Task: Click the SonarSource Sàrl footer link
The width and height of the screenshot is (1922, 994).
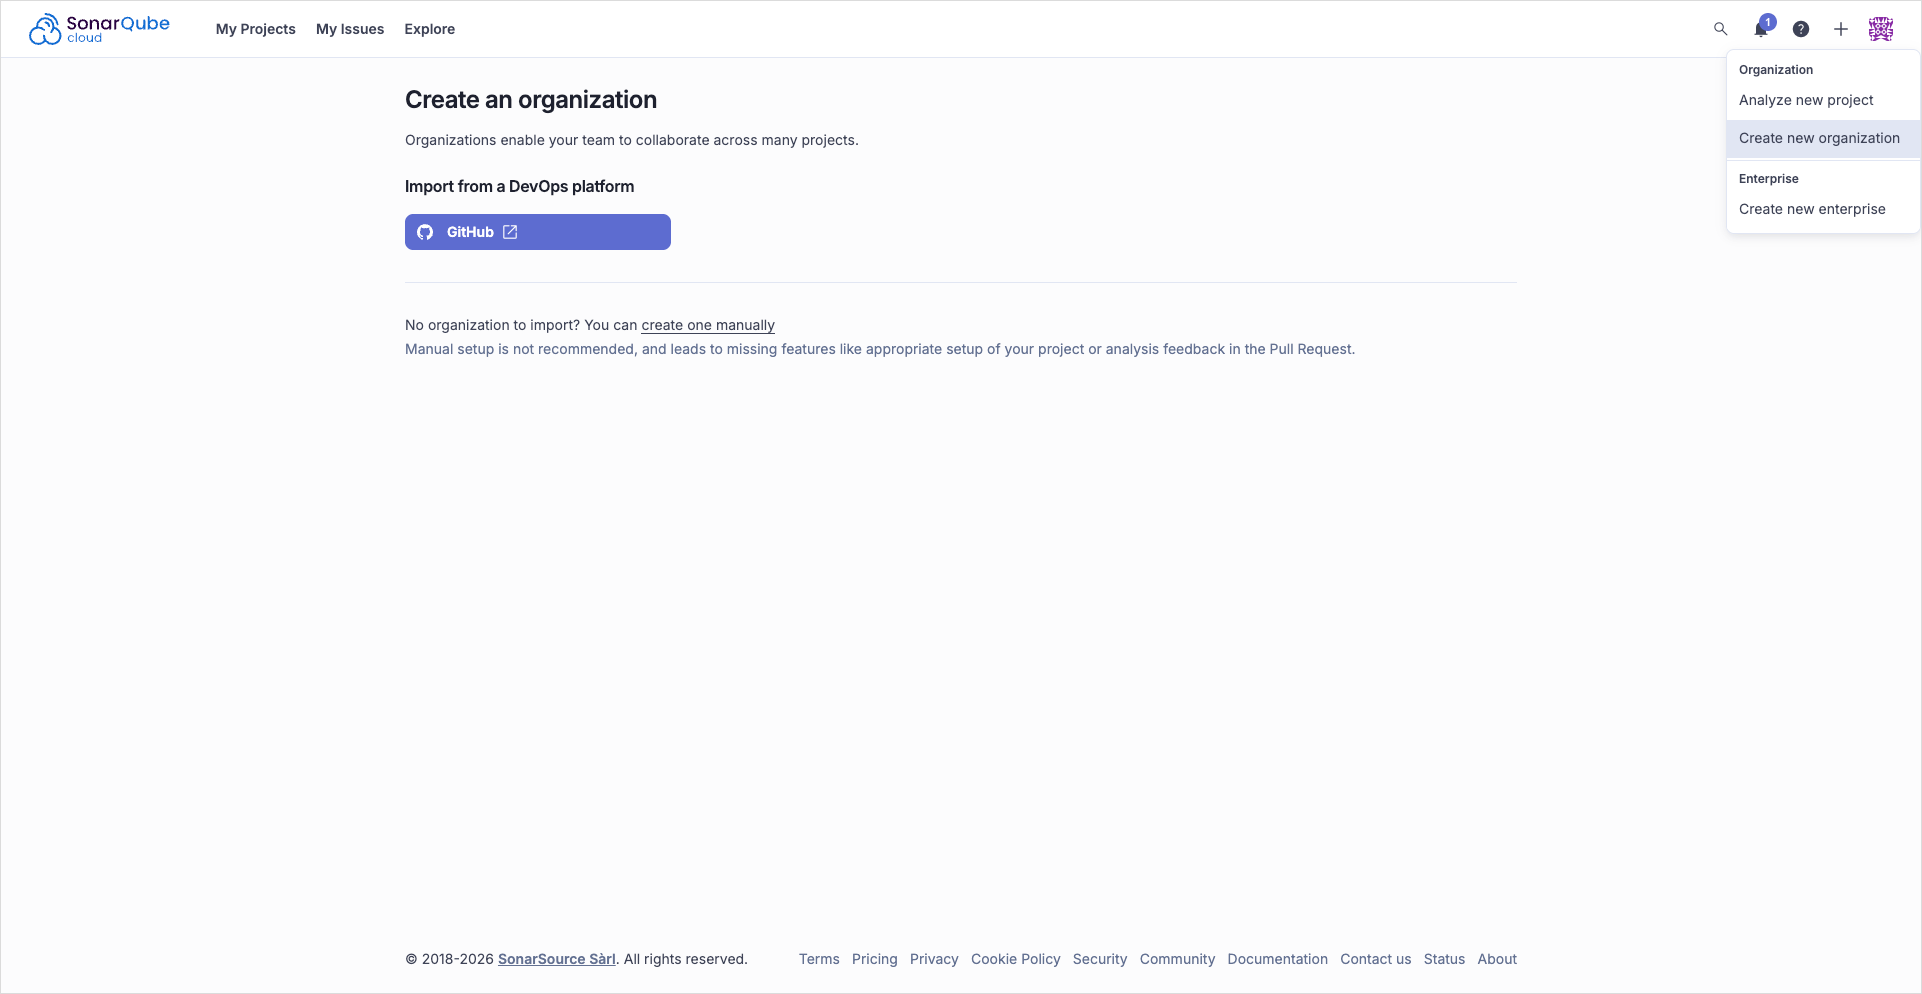Action: [557, 958]
